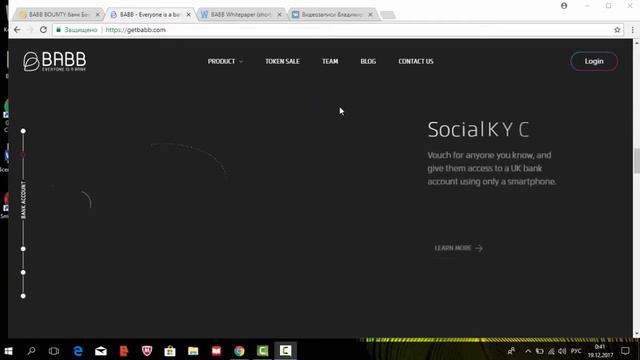
Task: Open the green Camtasia taskbar icon
Action: (x=262, y=351)
